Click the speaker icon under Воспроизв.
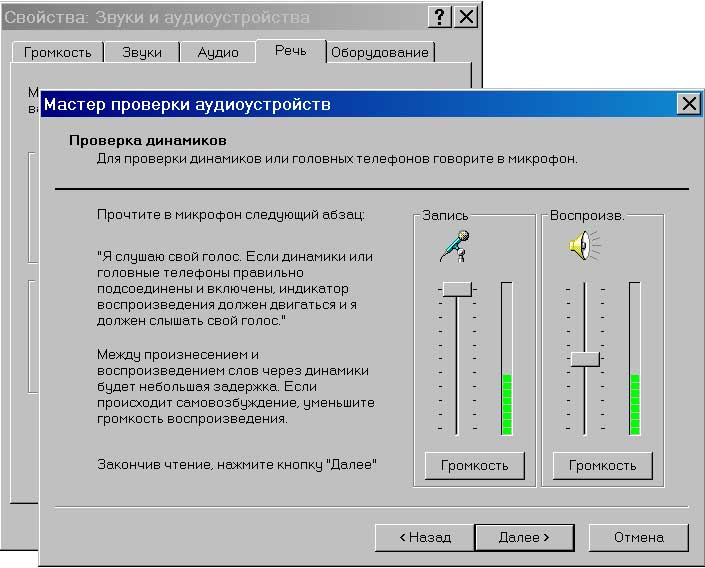Image resolution: width=705 pixels, height=568 pixels. pos(585,245)
